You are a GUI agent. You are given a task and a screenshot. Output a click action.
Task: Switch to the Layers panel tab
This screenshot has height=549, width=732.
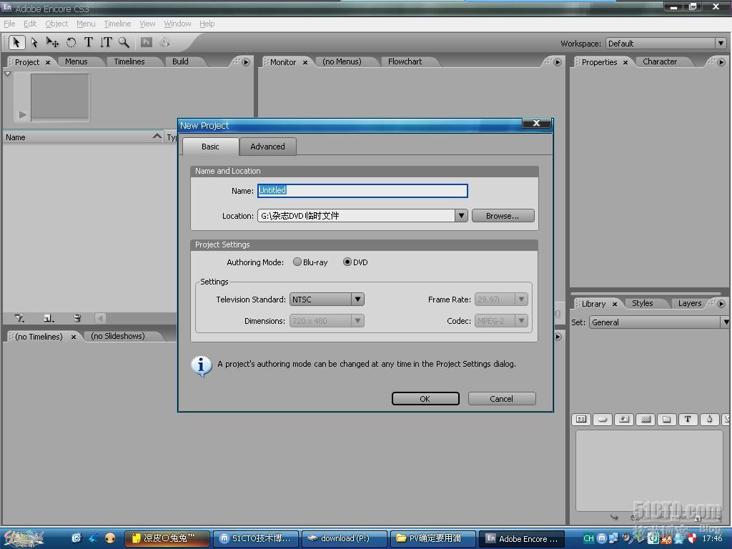click(x=690, y=303)
